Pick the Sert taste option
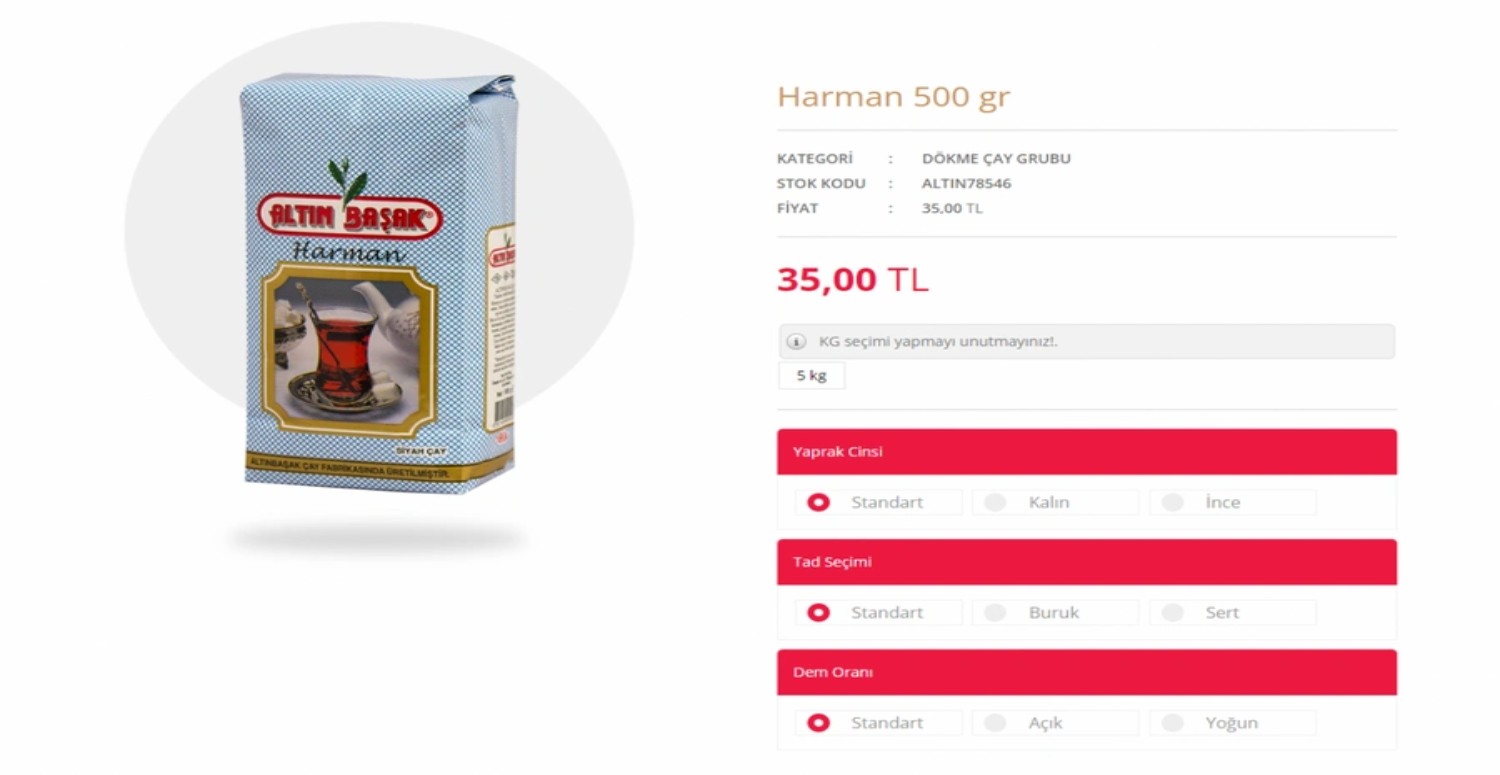Viewport: 1500px width, 775px height. click(x=1232, y=612)
